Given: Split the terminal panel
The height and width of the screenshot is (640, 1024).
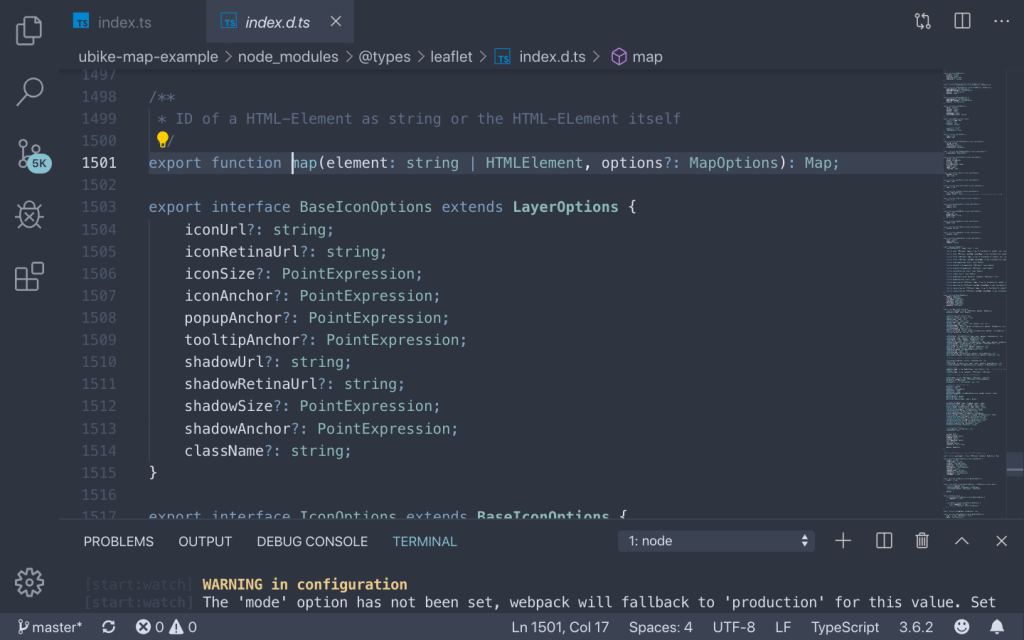Looking at the screenshot, I should point(884,541).
